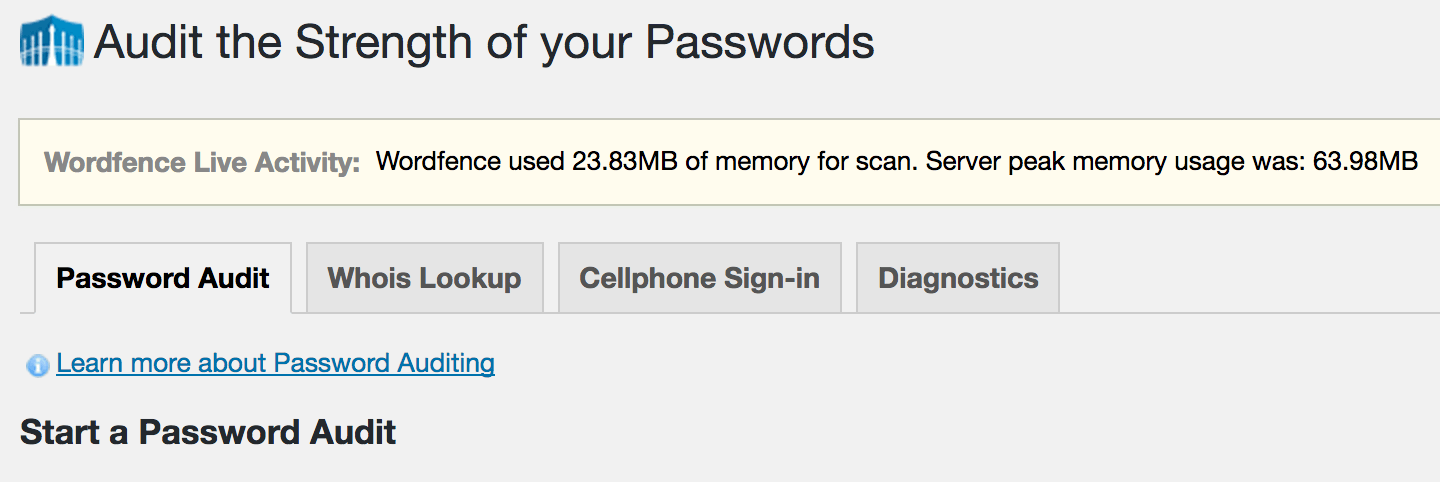The width and height of the screenshot is (1440, 482).
Task: Click the 23.83MB scan memory value
Action: [x=626, y=162]
